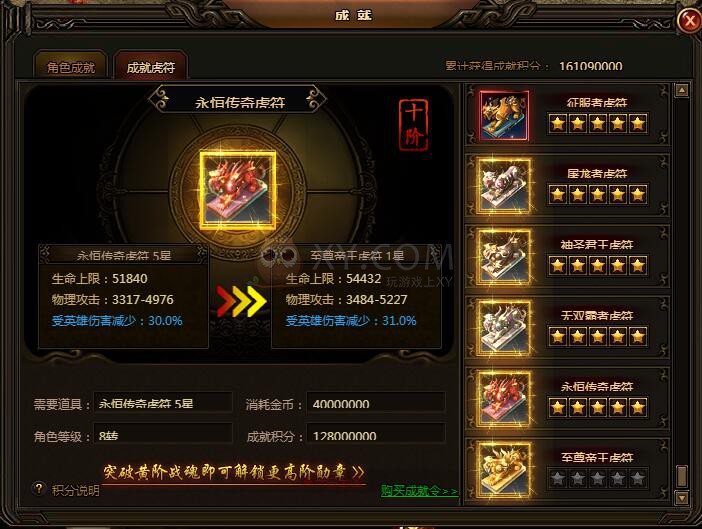The width and height of the screenshot is (702, 529).
Task: Open the 购买成就令 link
Action: 419,491
